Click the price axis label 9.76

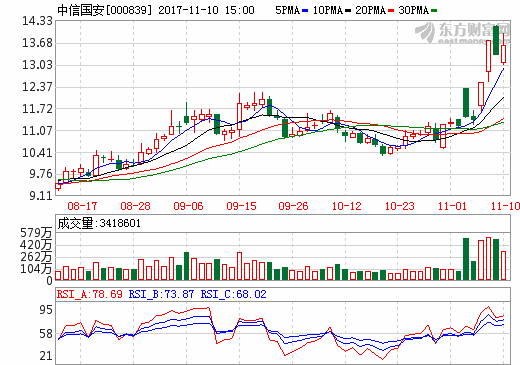(41, 174)
